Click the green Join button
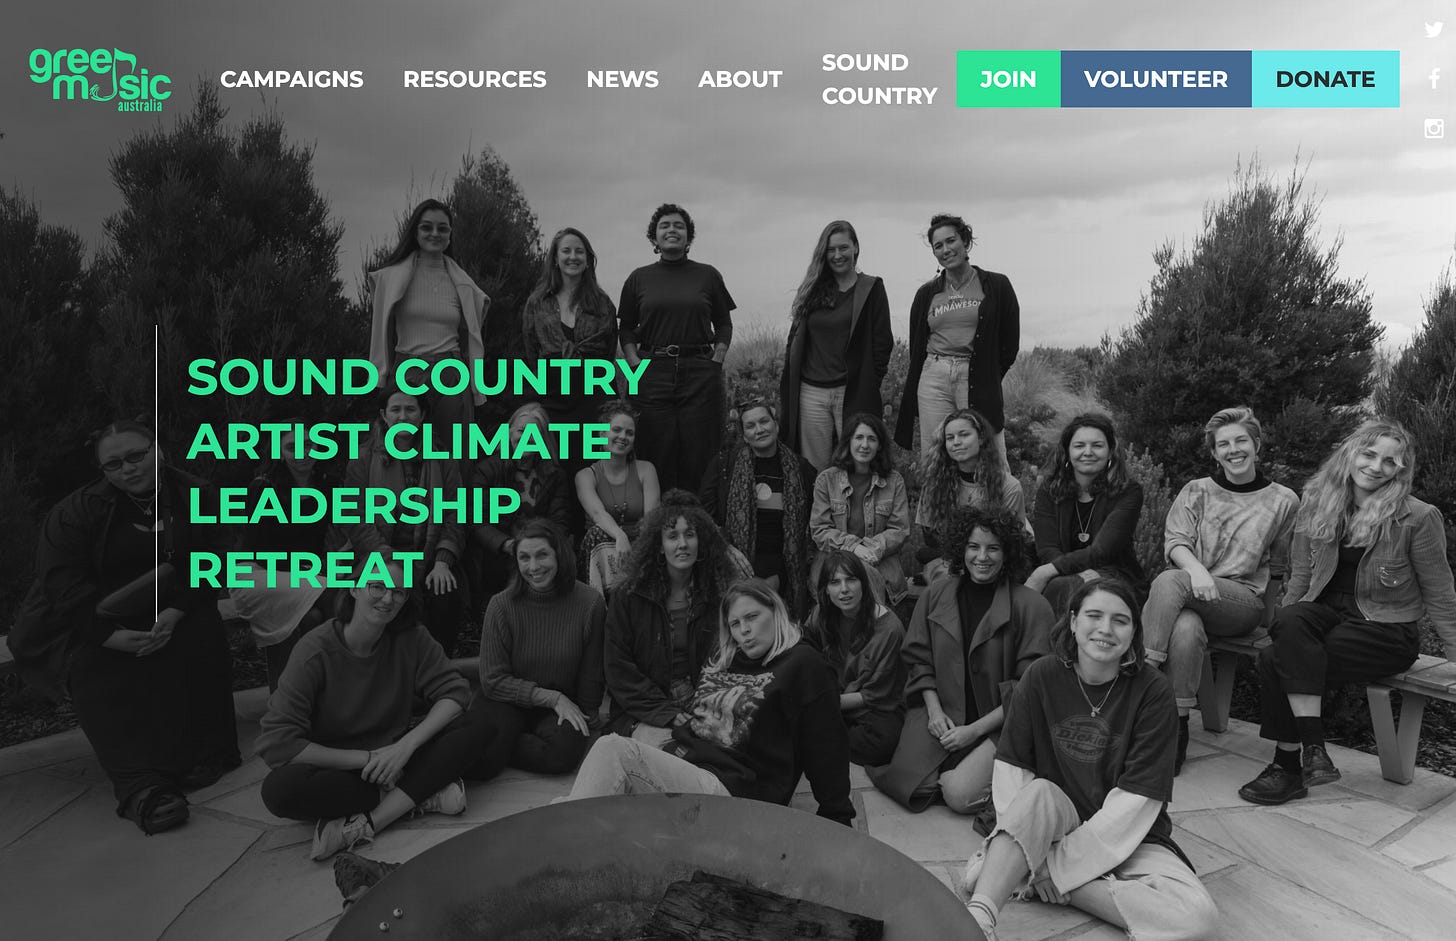This screenshot has width=1456, height=941. (1008, 79)
